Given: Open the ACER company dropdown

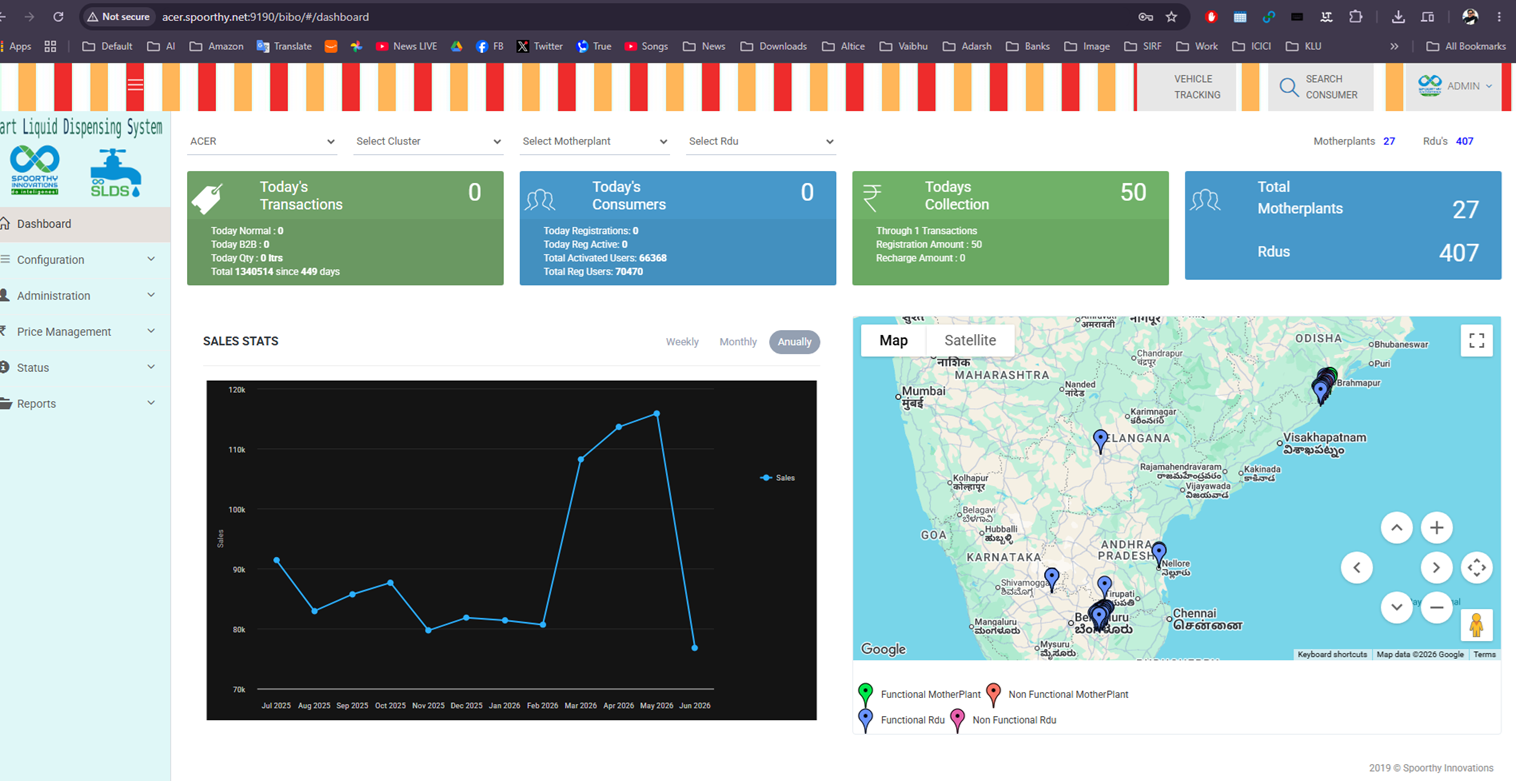Looking at the screenshot, I should tap(262, 142).
